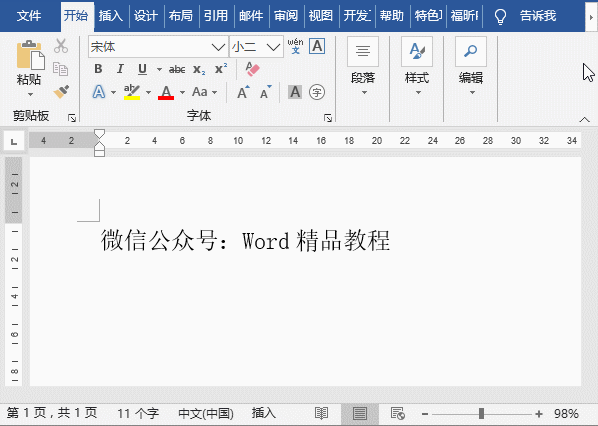Toggle subscript formatting

(199, 69)
